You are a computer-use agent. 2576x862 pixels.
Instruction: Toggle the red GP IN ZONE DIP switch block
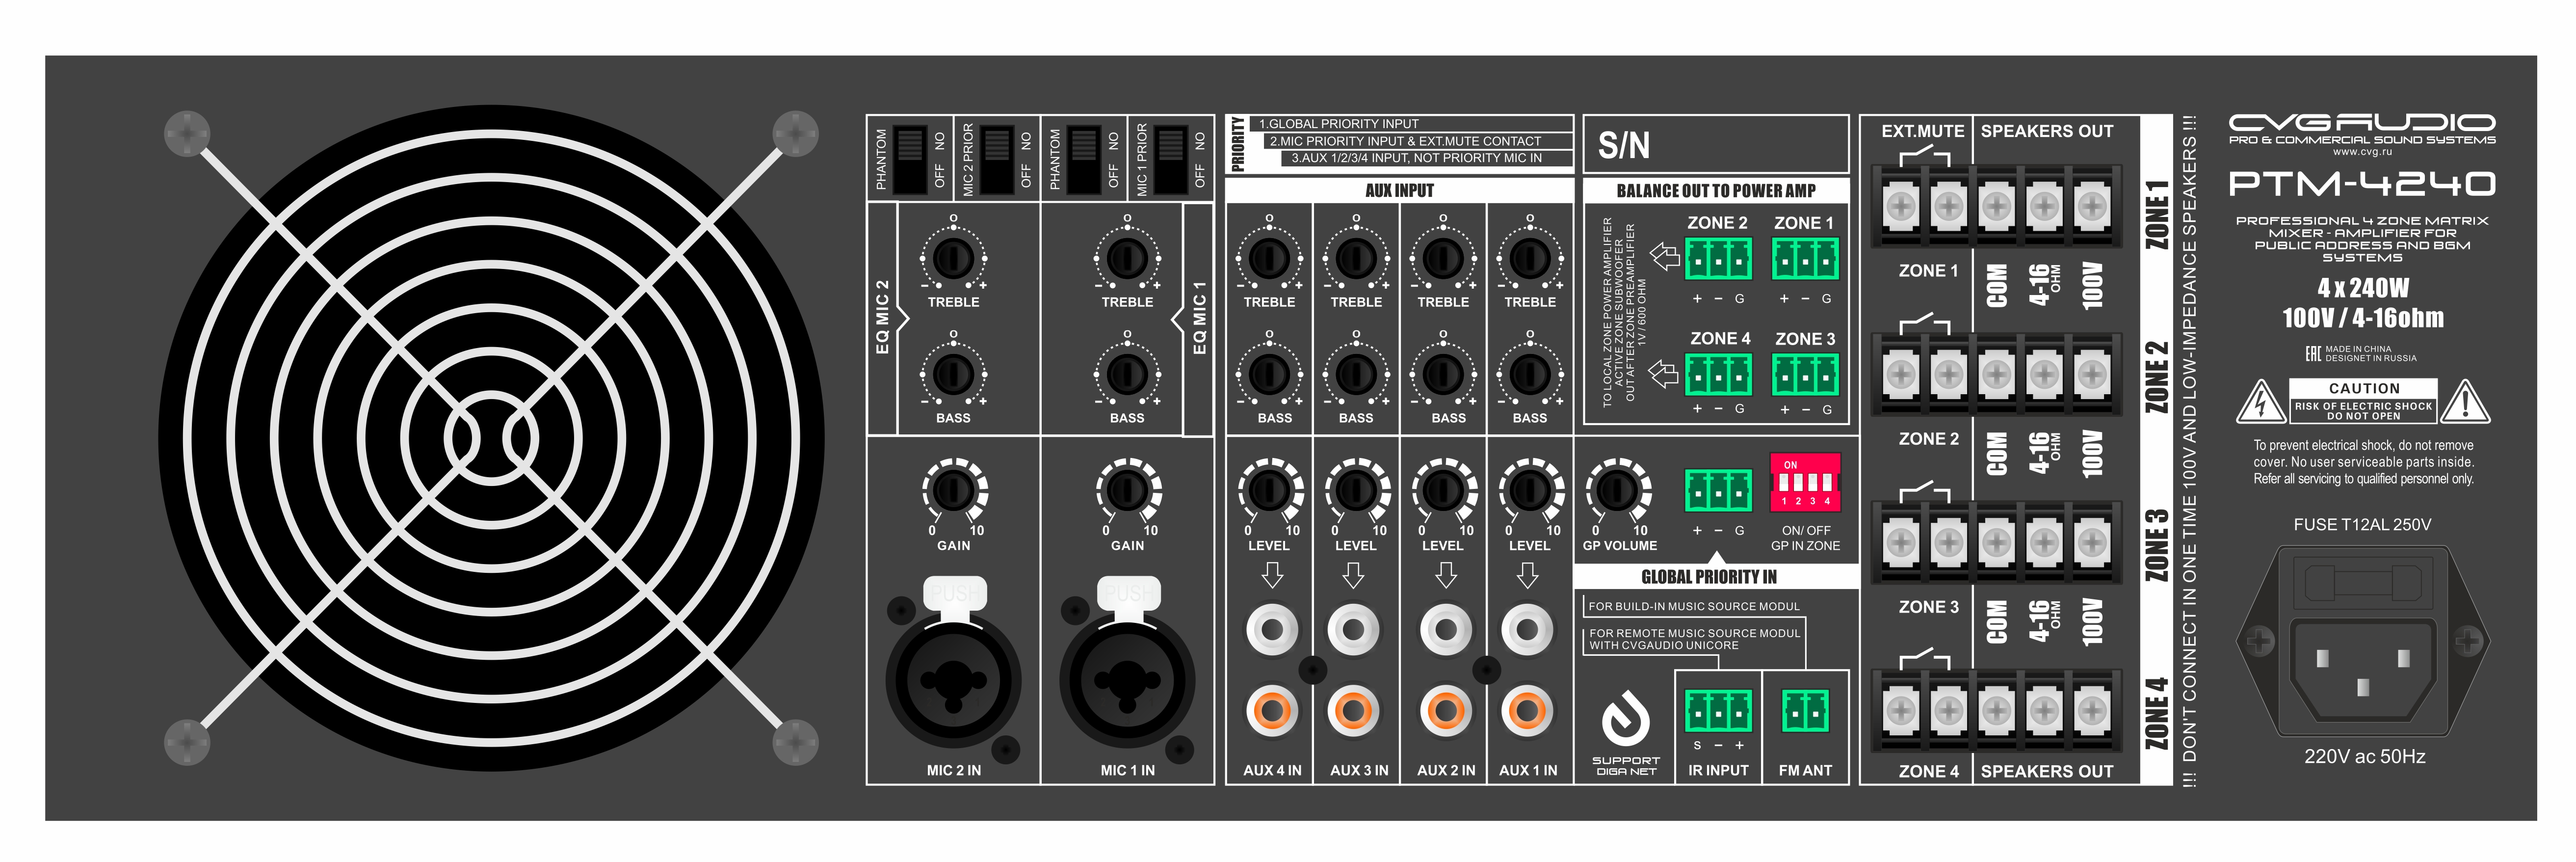[x=1805, y=483]
